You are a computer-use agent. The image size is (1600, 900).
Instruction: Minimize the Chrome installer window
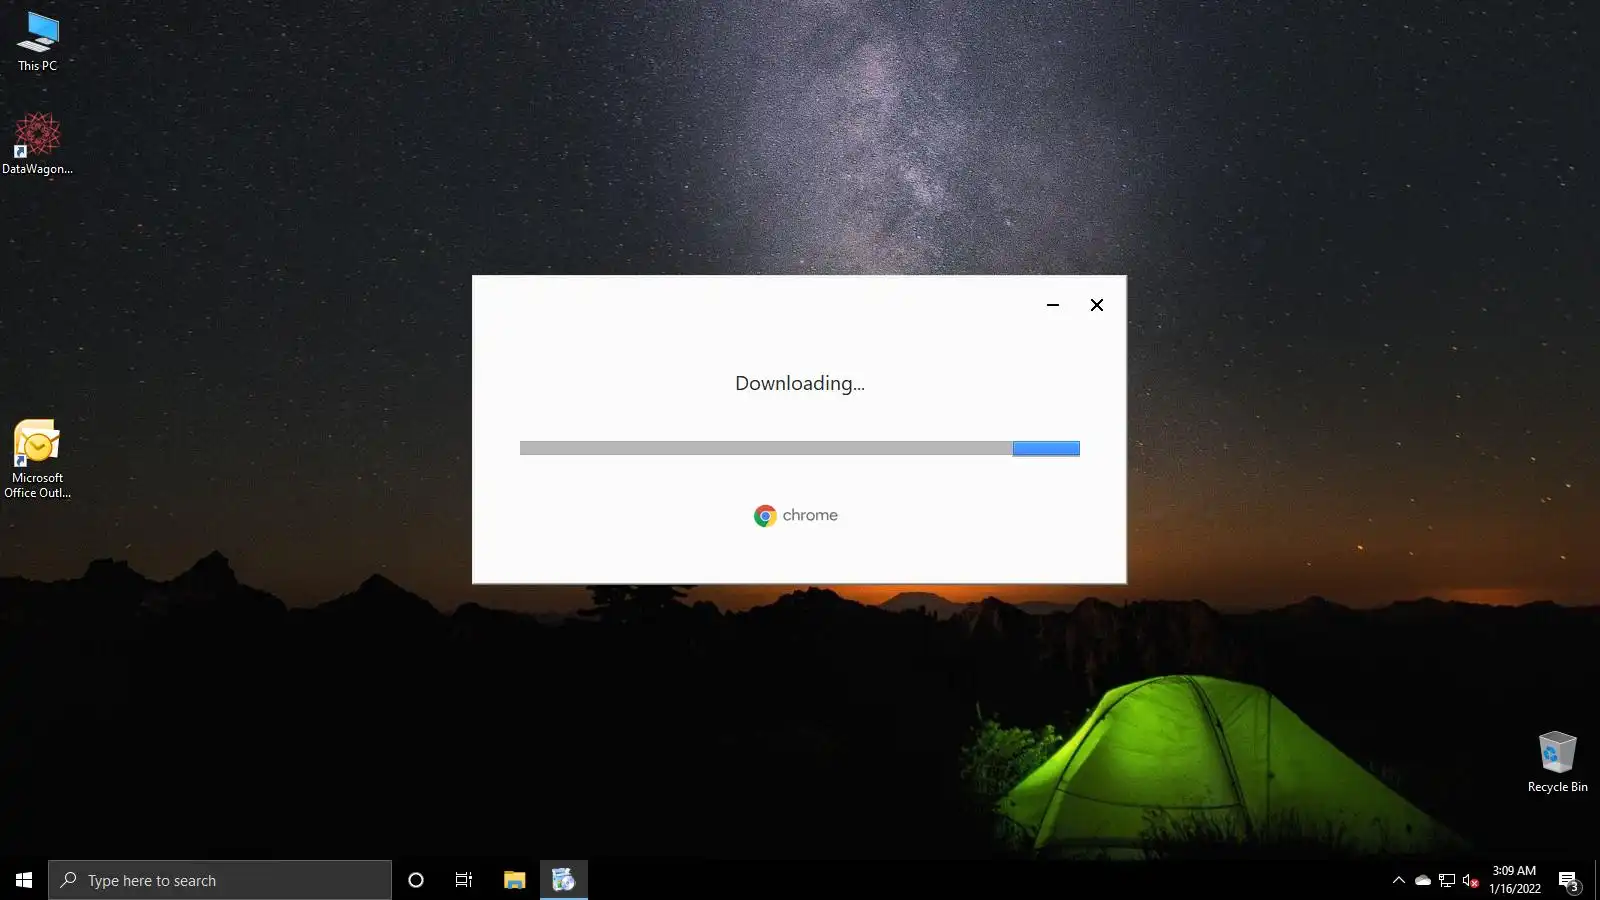(x=1053, y=305)
